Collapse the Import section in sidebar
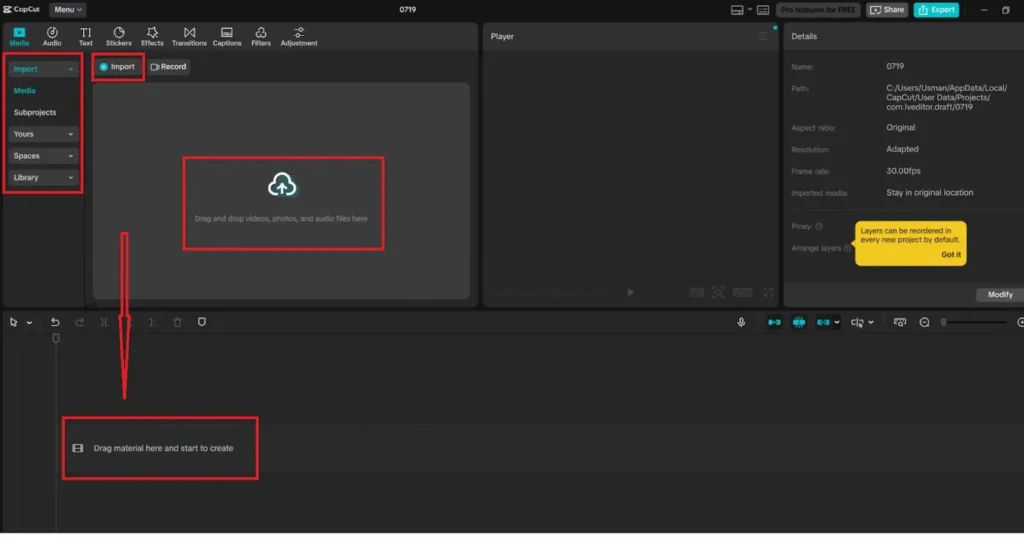Viewport: 1024px width, 544px height. tap(43, 69)
